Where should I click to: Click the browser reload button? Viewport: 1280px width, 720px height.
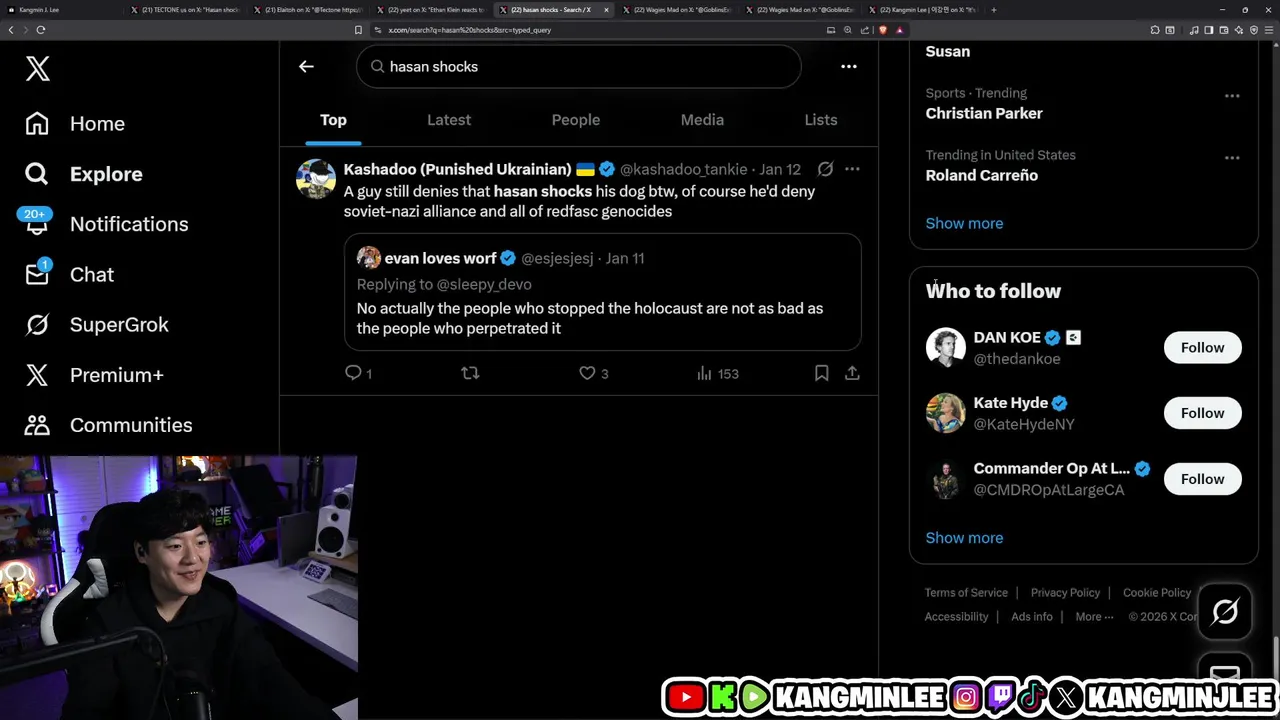41,30
